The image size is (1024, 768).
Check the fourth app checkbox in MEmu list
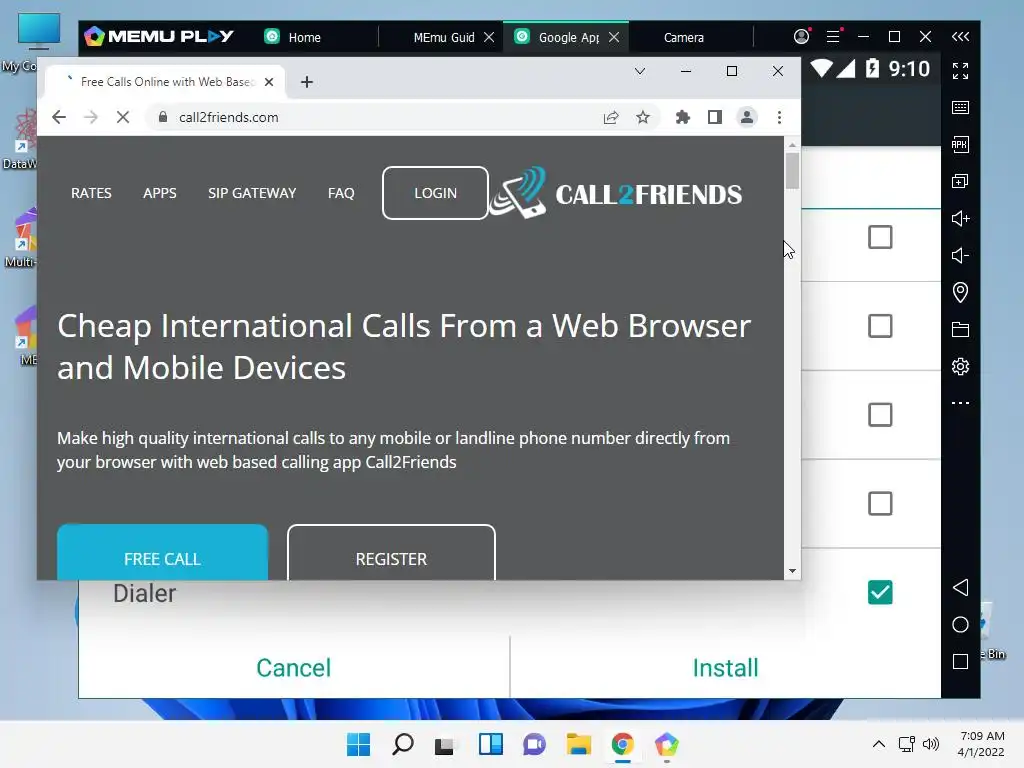point(880,504)
